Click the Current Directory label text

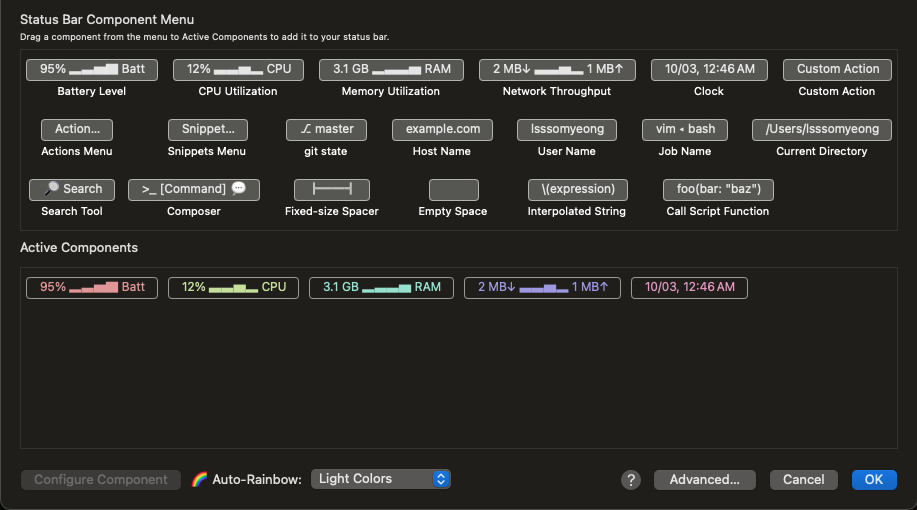coord(822,151)
